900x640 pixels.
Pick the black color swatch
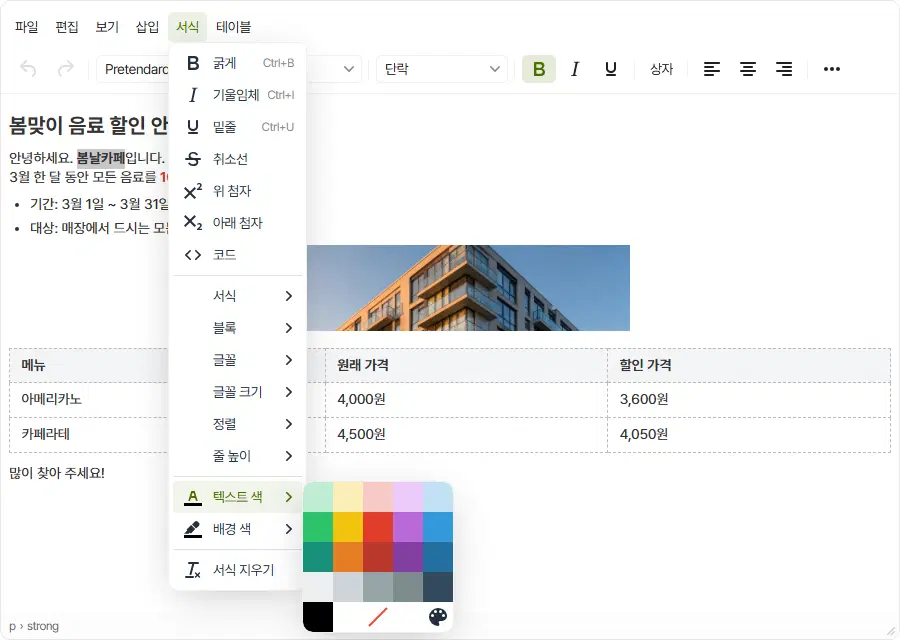point(318,617)
